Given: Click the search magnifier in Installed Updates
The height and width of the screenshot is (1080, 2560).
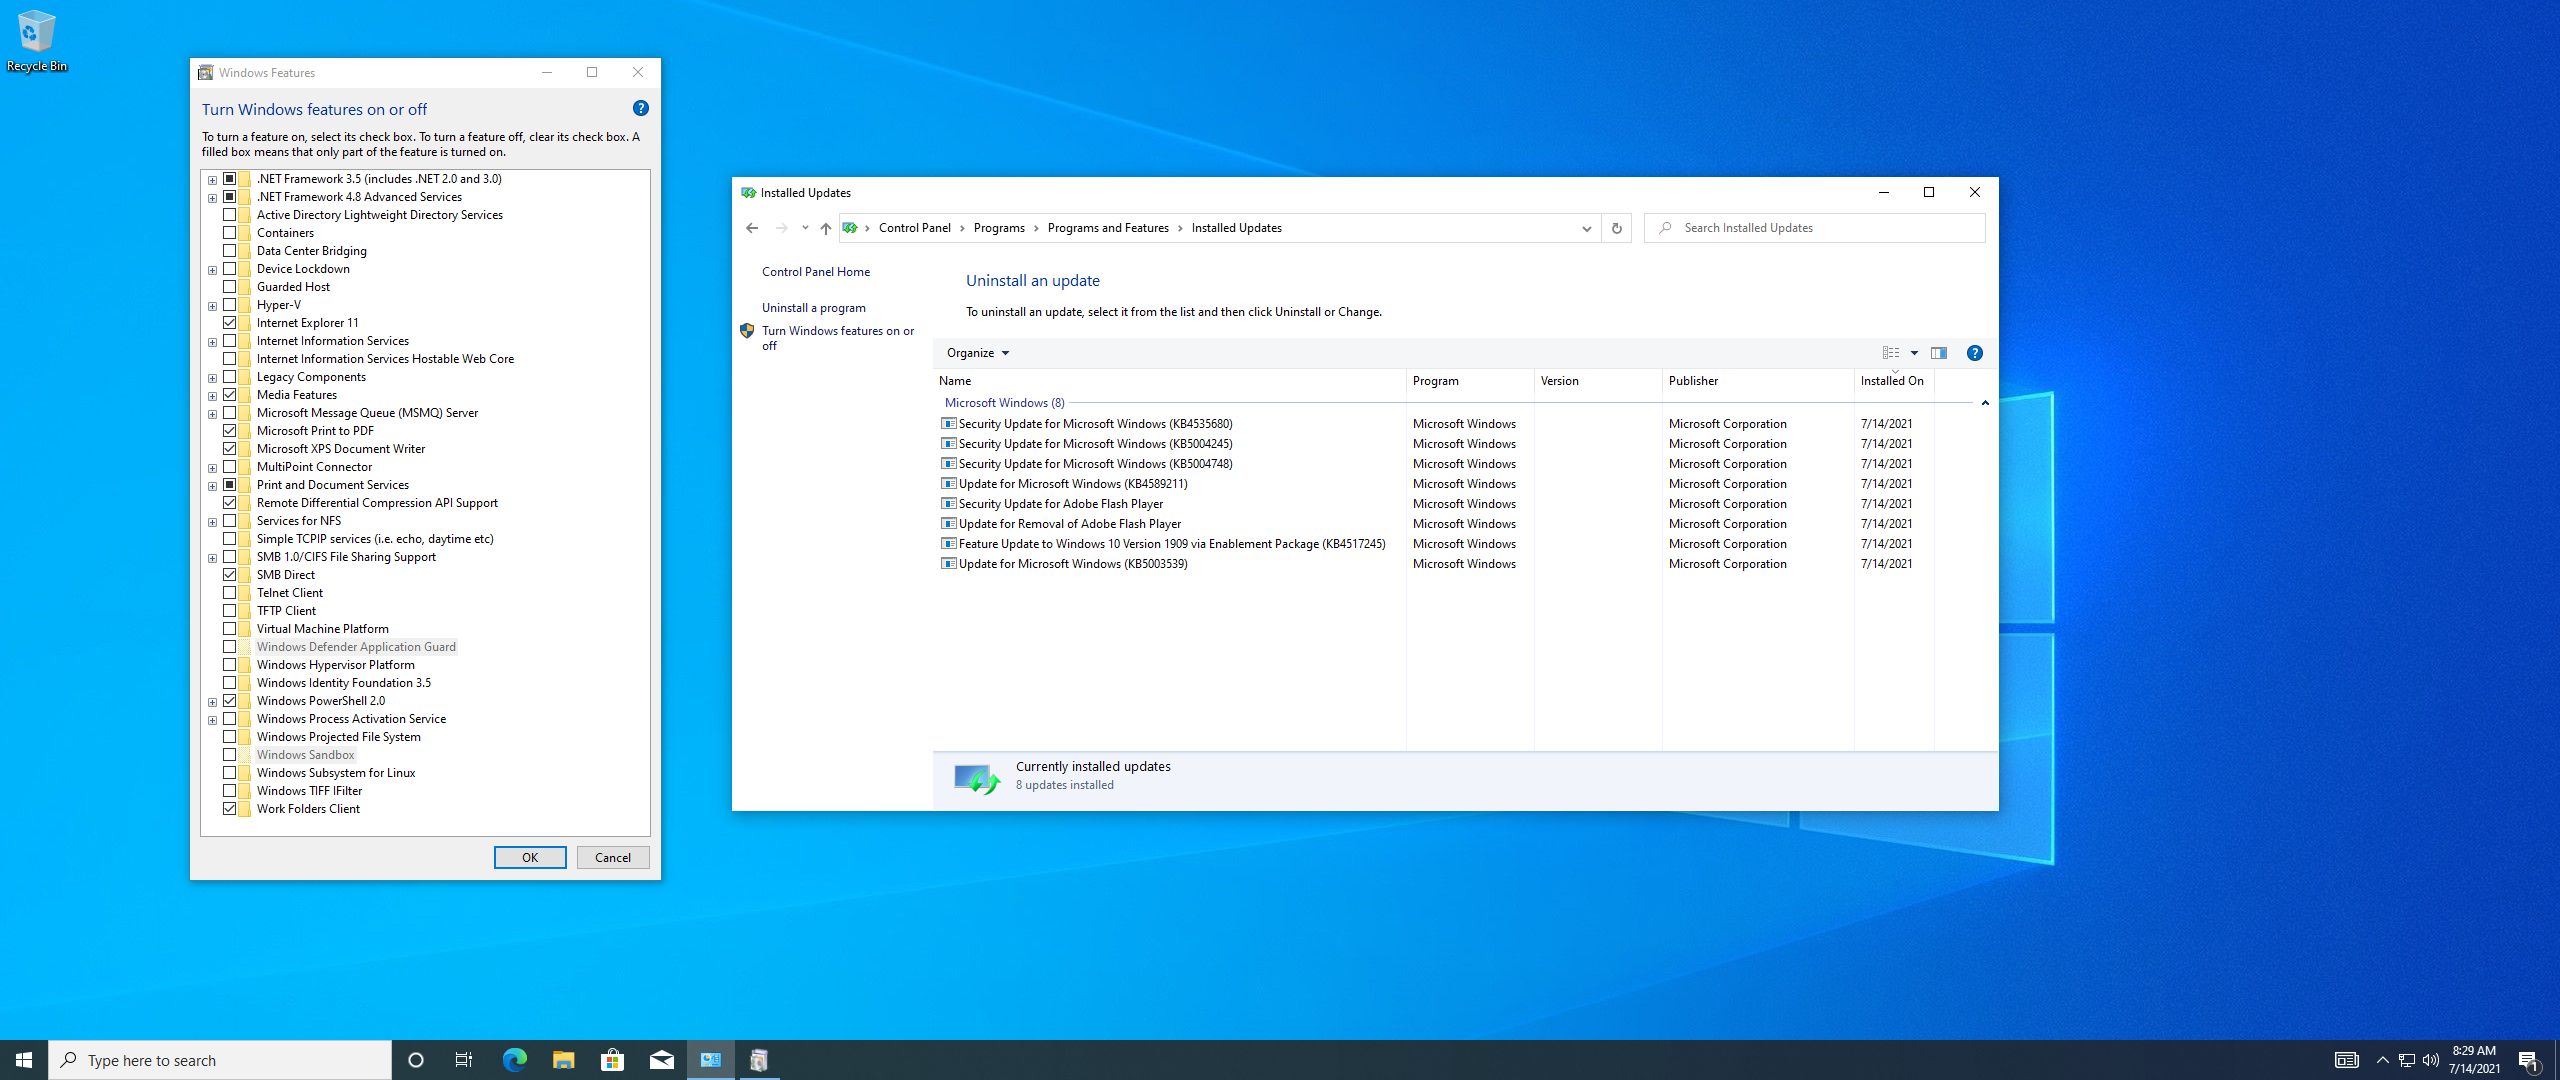Looking at the screenshot, I should 1665,228.
